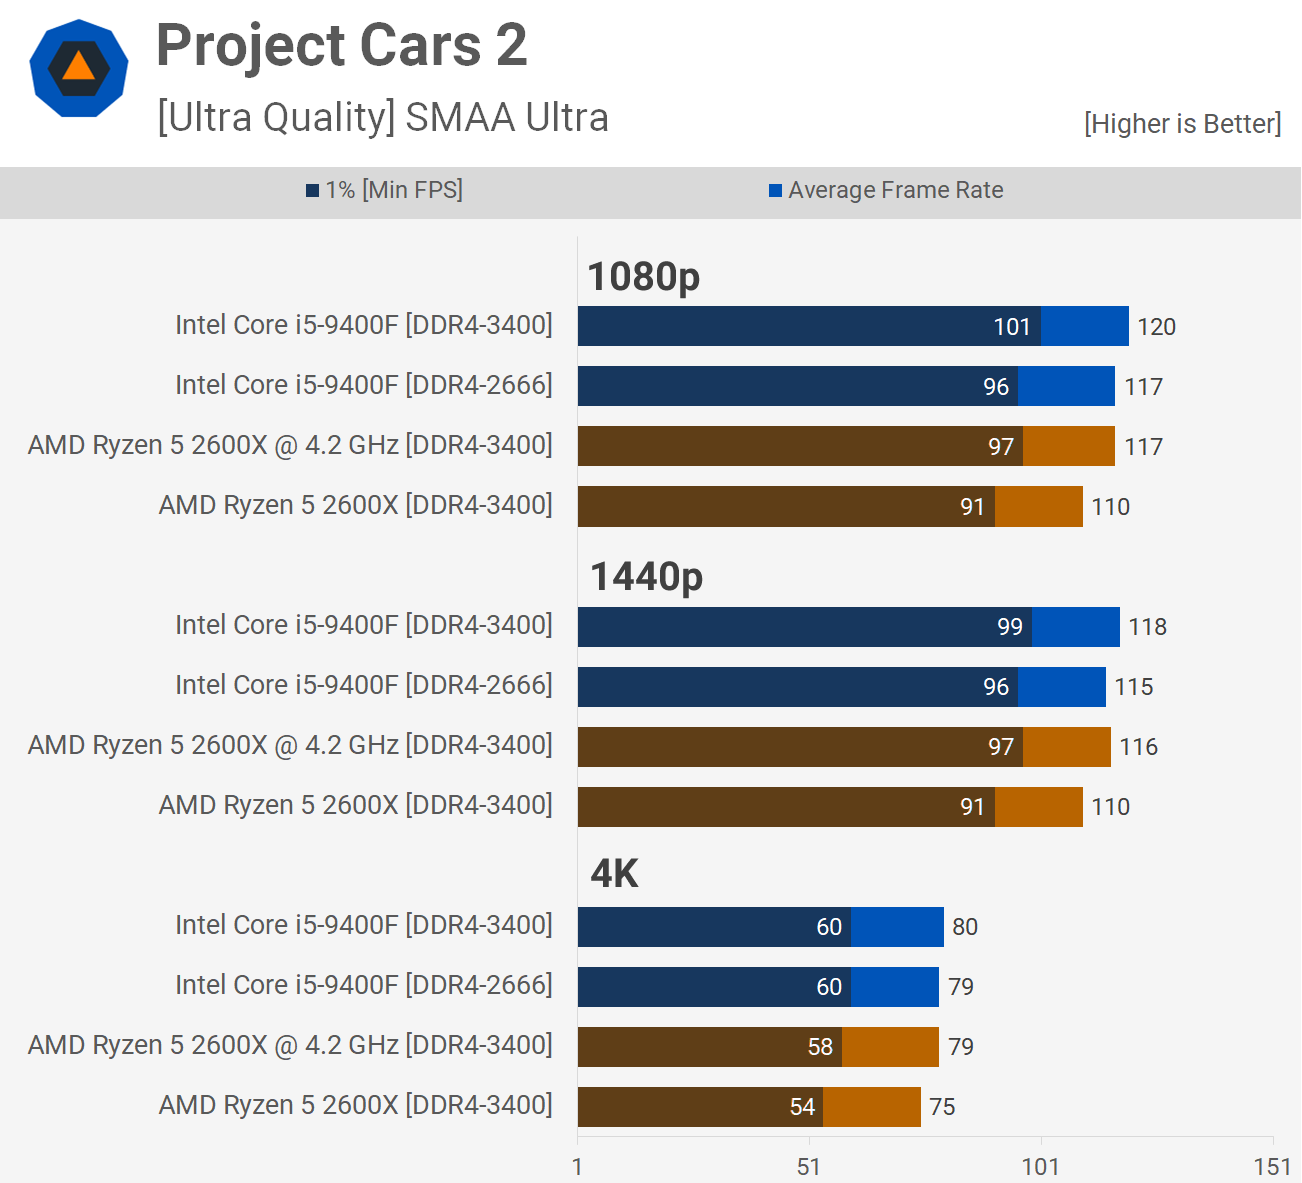Click the 118 average value in 1440p
Screen dimensions: 1302x1183
pos(1147,627)
